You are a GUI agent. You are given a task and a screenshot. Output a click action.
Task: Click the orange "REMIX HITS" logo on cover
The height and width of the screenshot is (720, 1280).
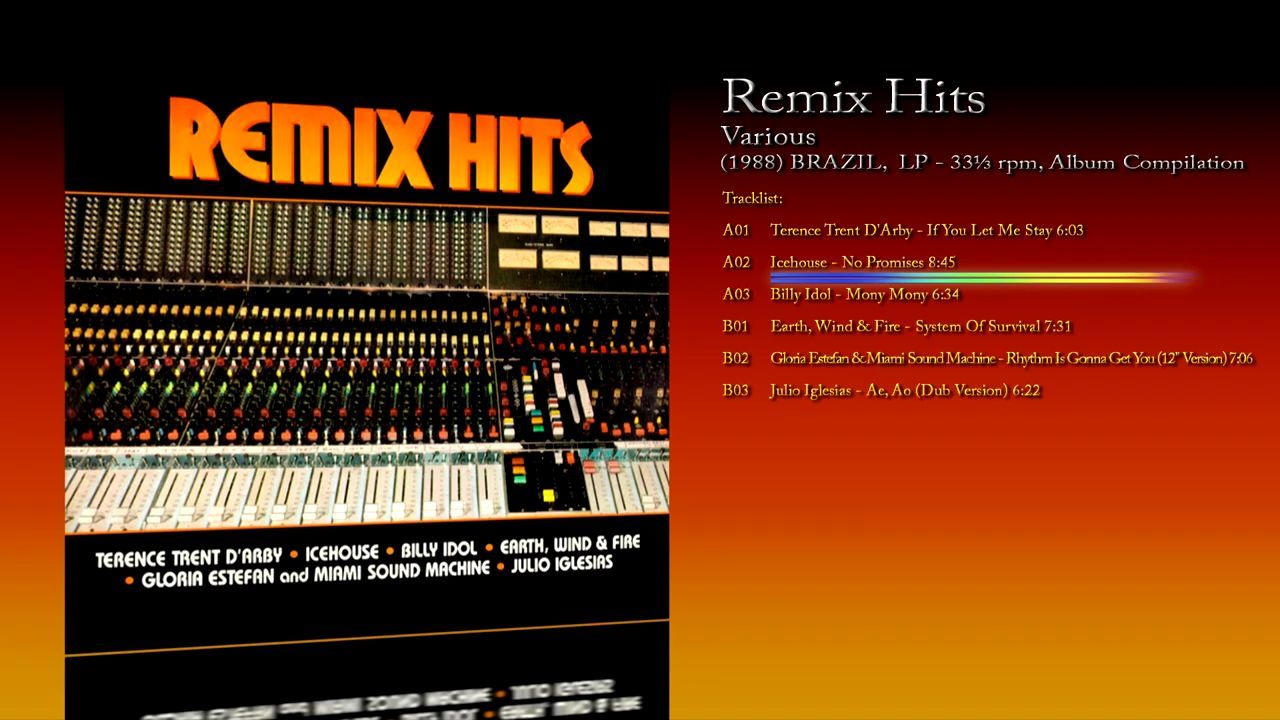380,148
